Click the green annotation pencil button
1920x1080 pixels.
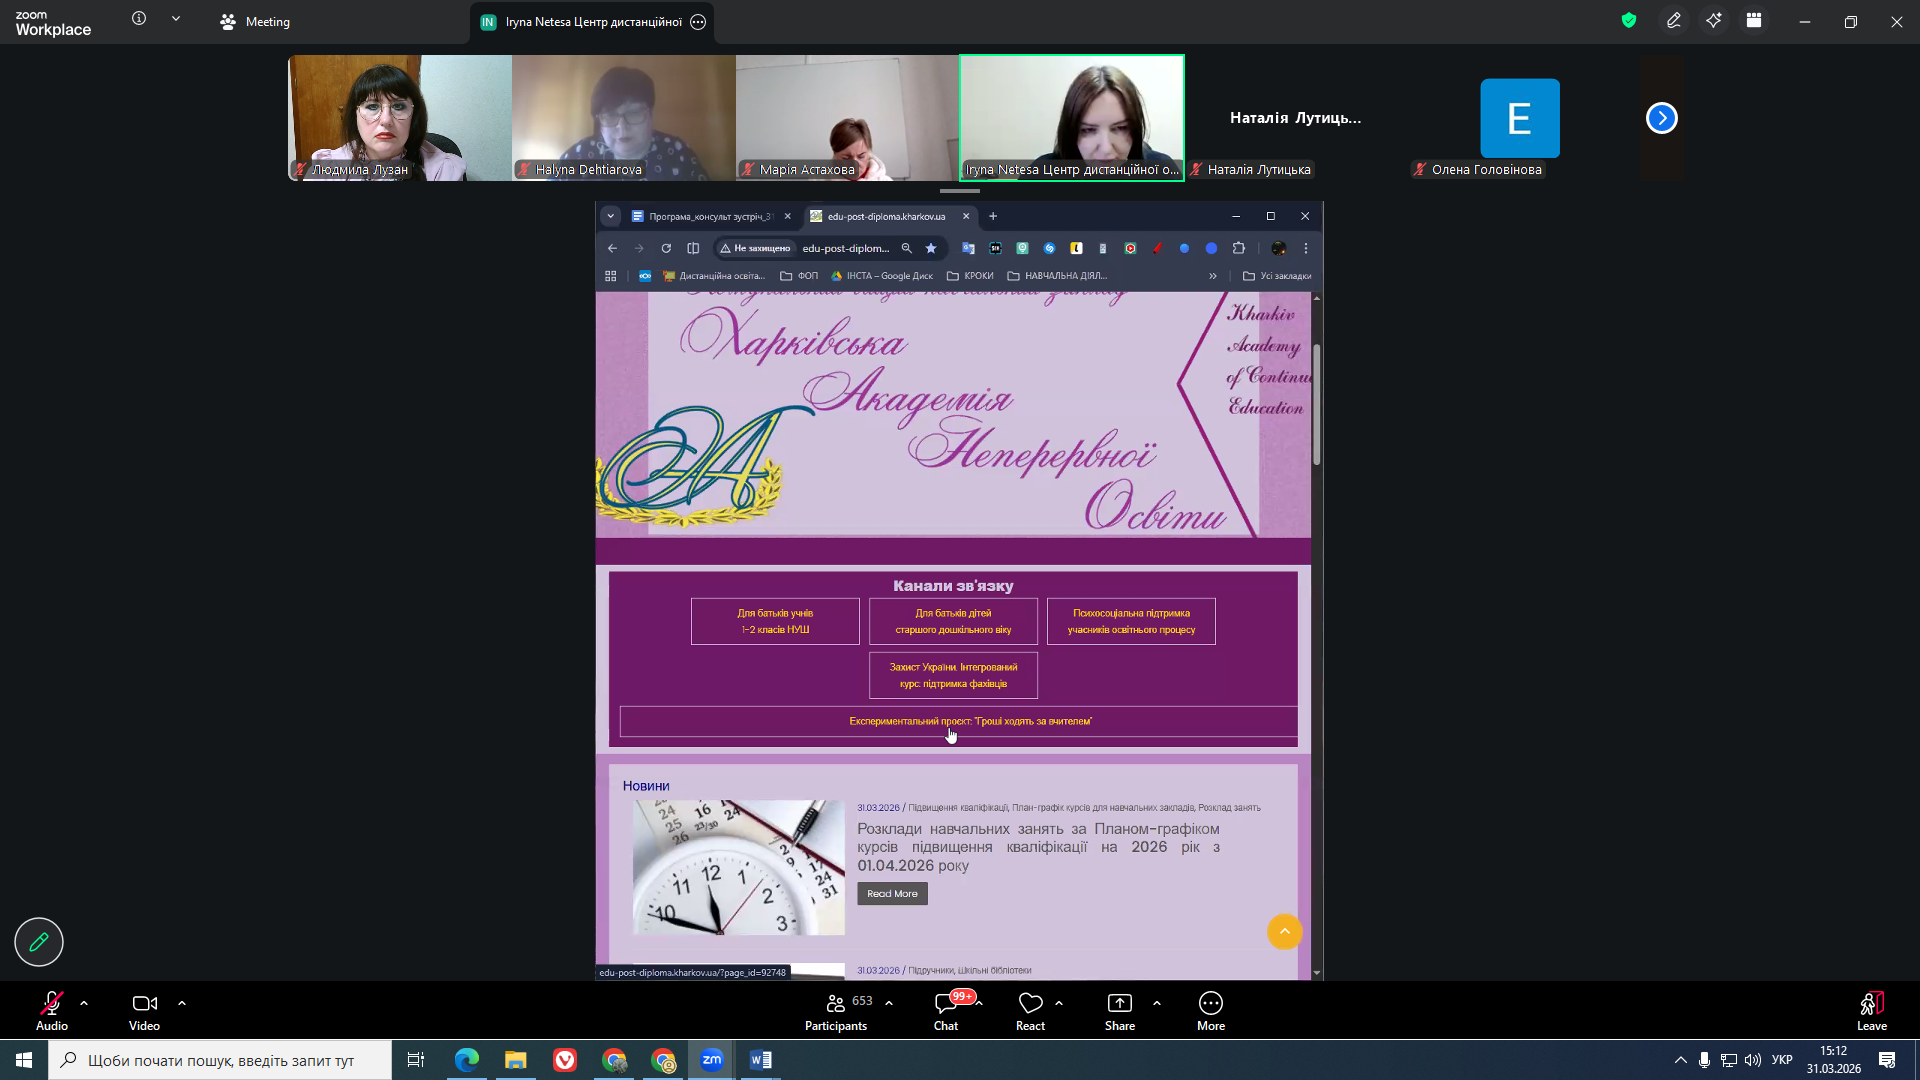pyautogui.click(x=39, y=942)
